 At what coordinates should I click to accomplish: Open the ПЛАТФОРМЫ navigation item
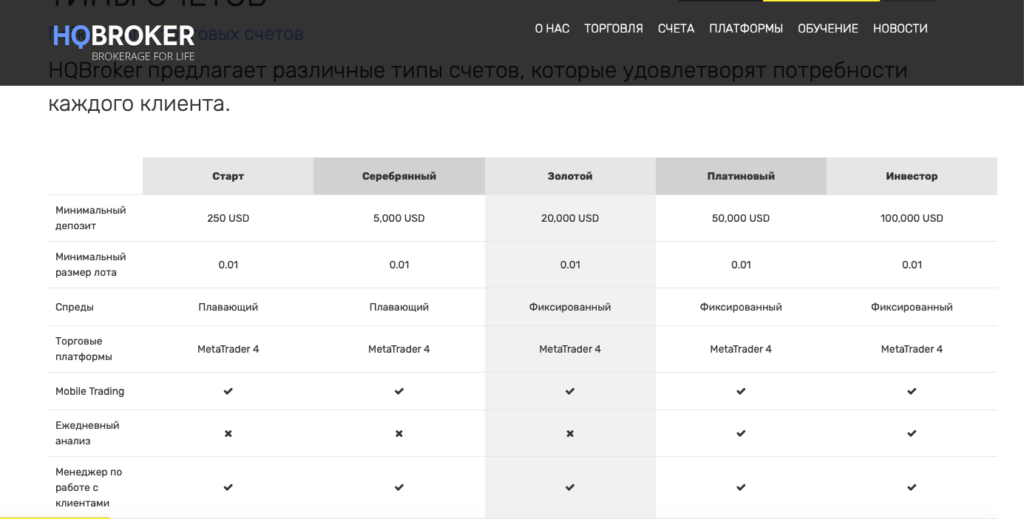(x=746, y=29)
